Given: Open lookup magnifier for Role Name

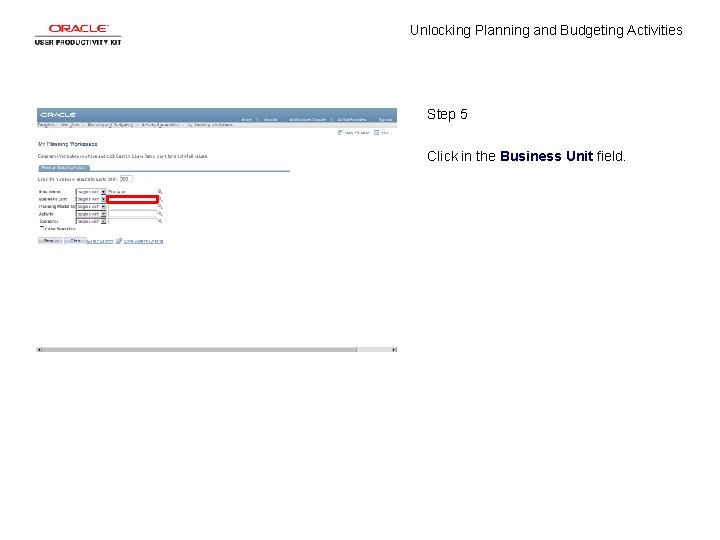Looking at the screenshot, I should 160,191.
